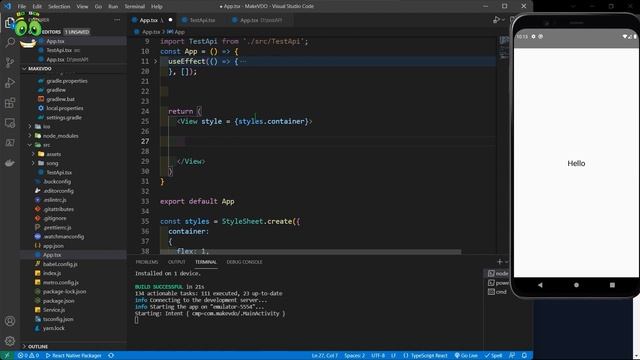Expand the node_modules folder
Screen dimensions: 640x360
(30, 136)
